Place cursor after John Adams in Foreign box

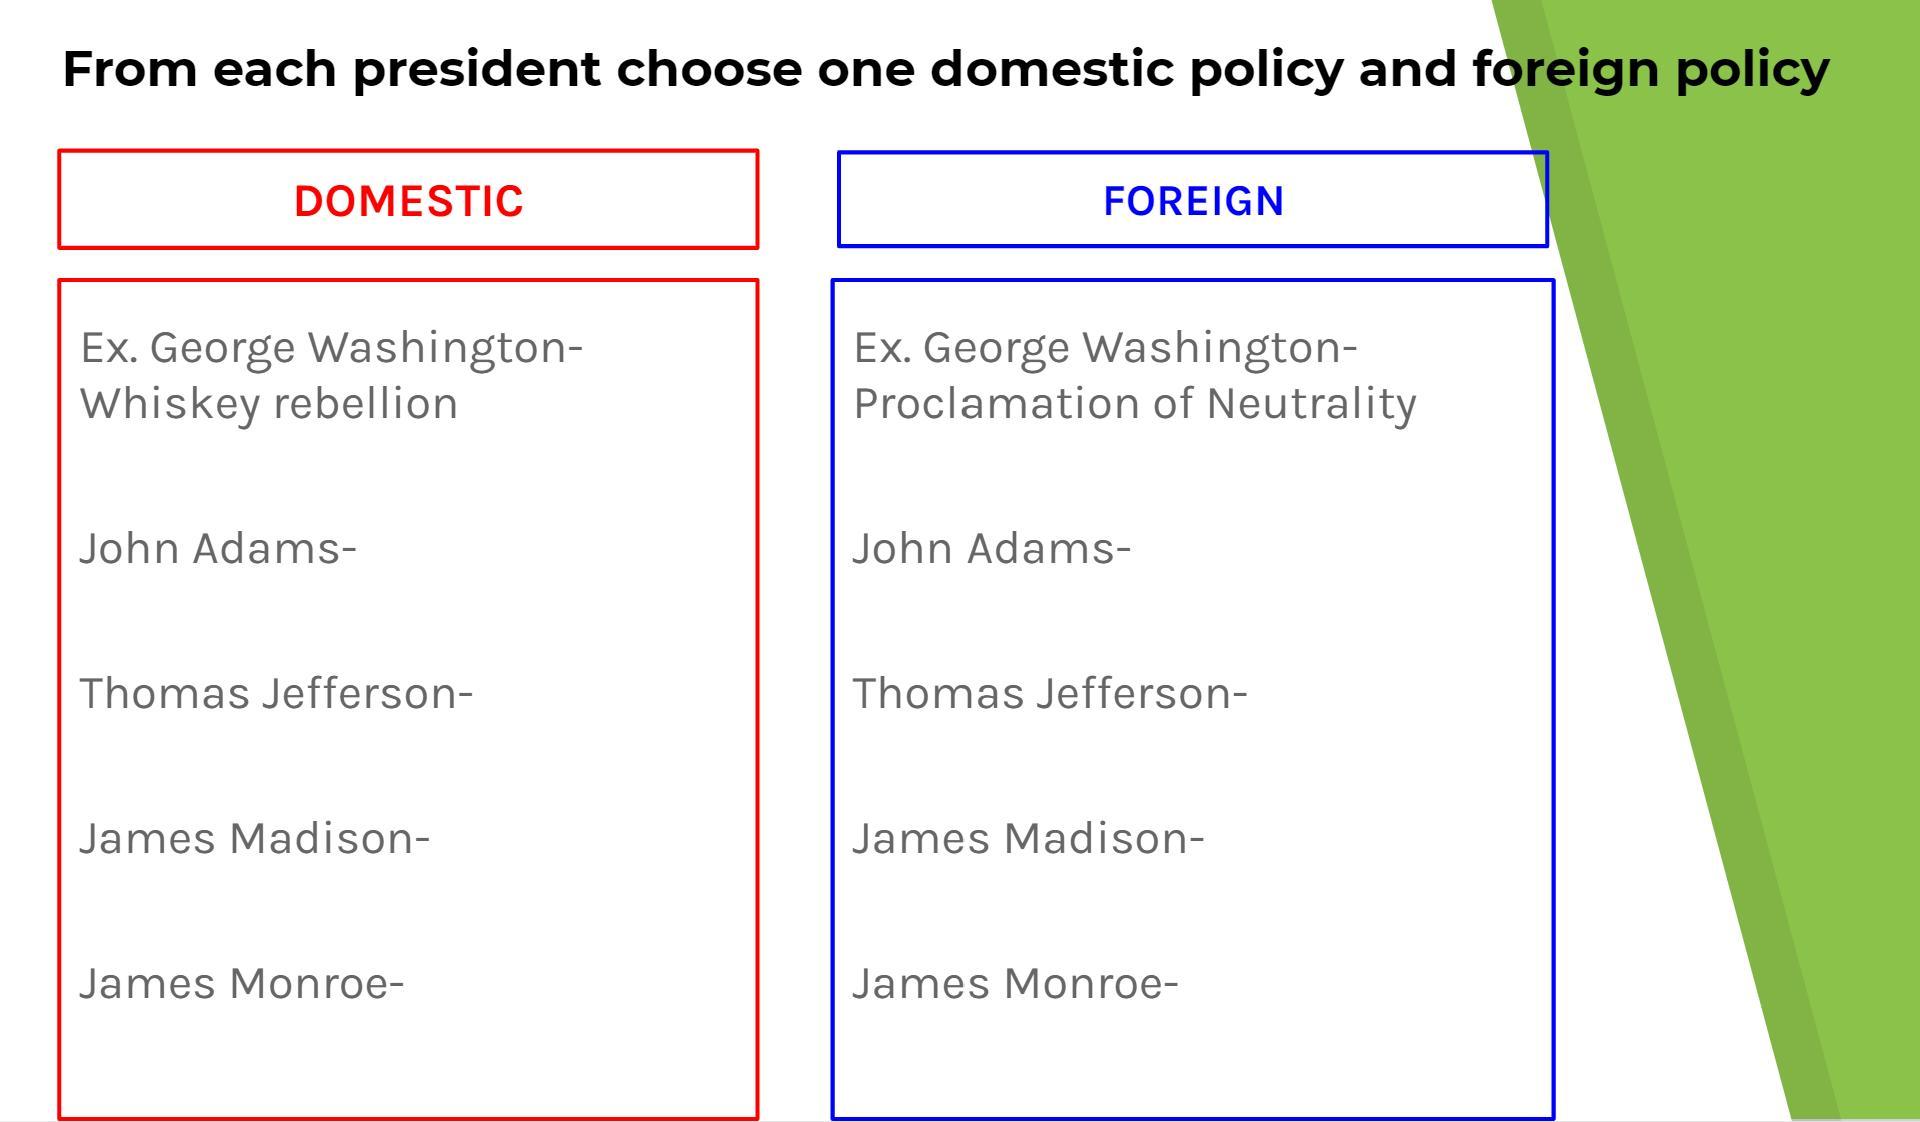coord(1133,549)
